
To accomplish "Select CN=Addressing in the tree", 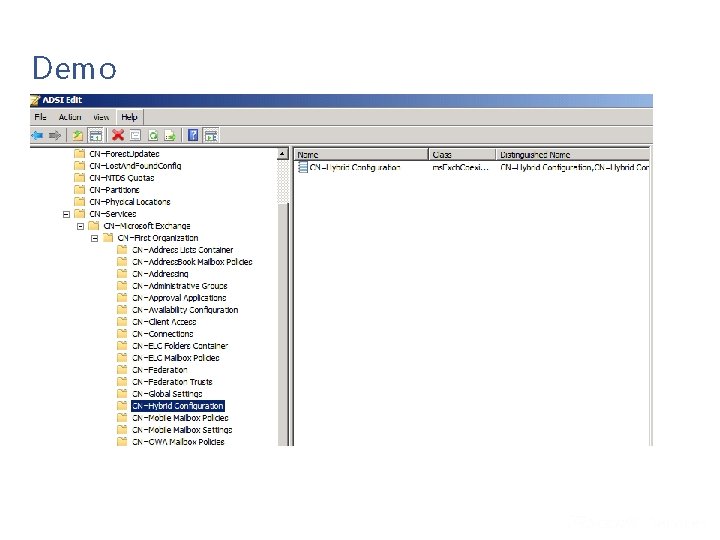I will (160, 274).
